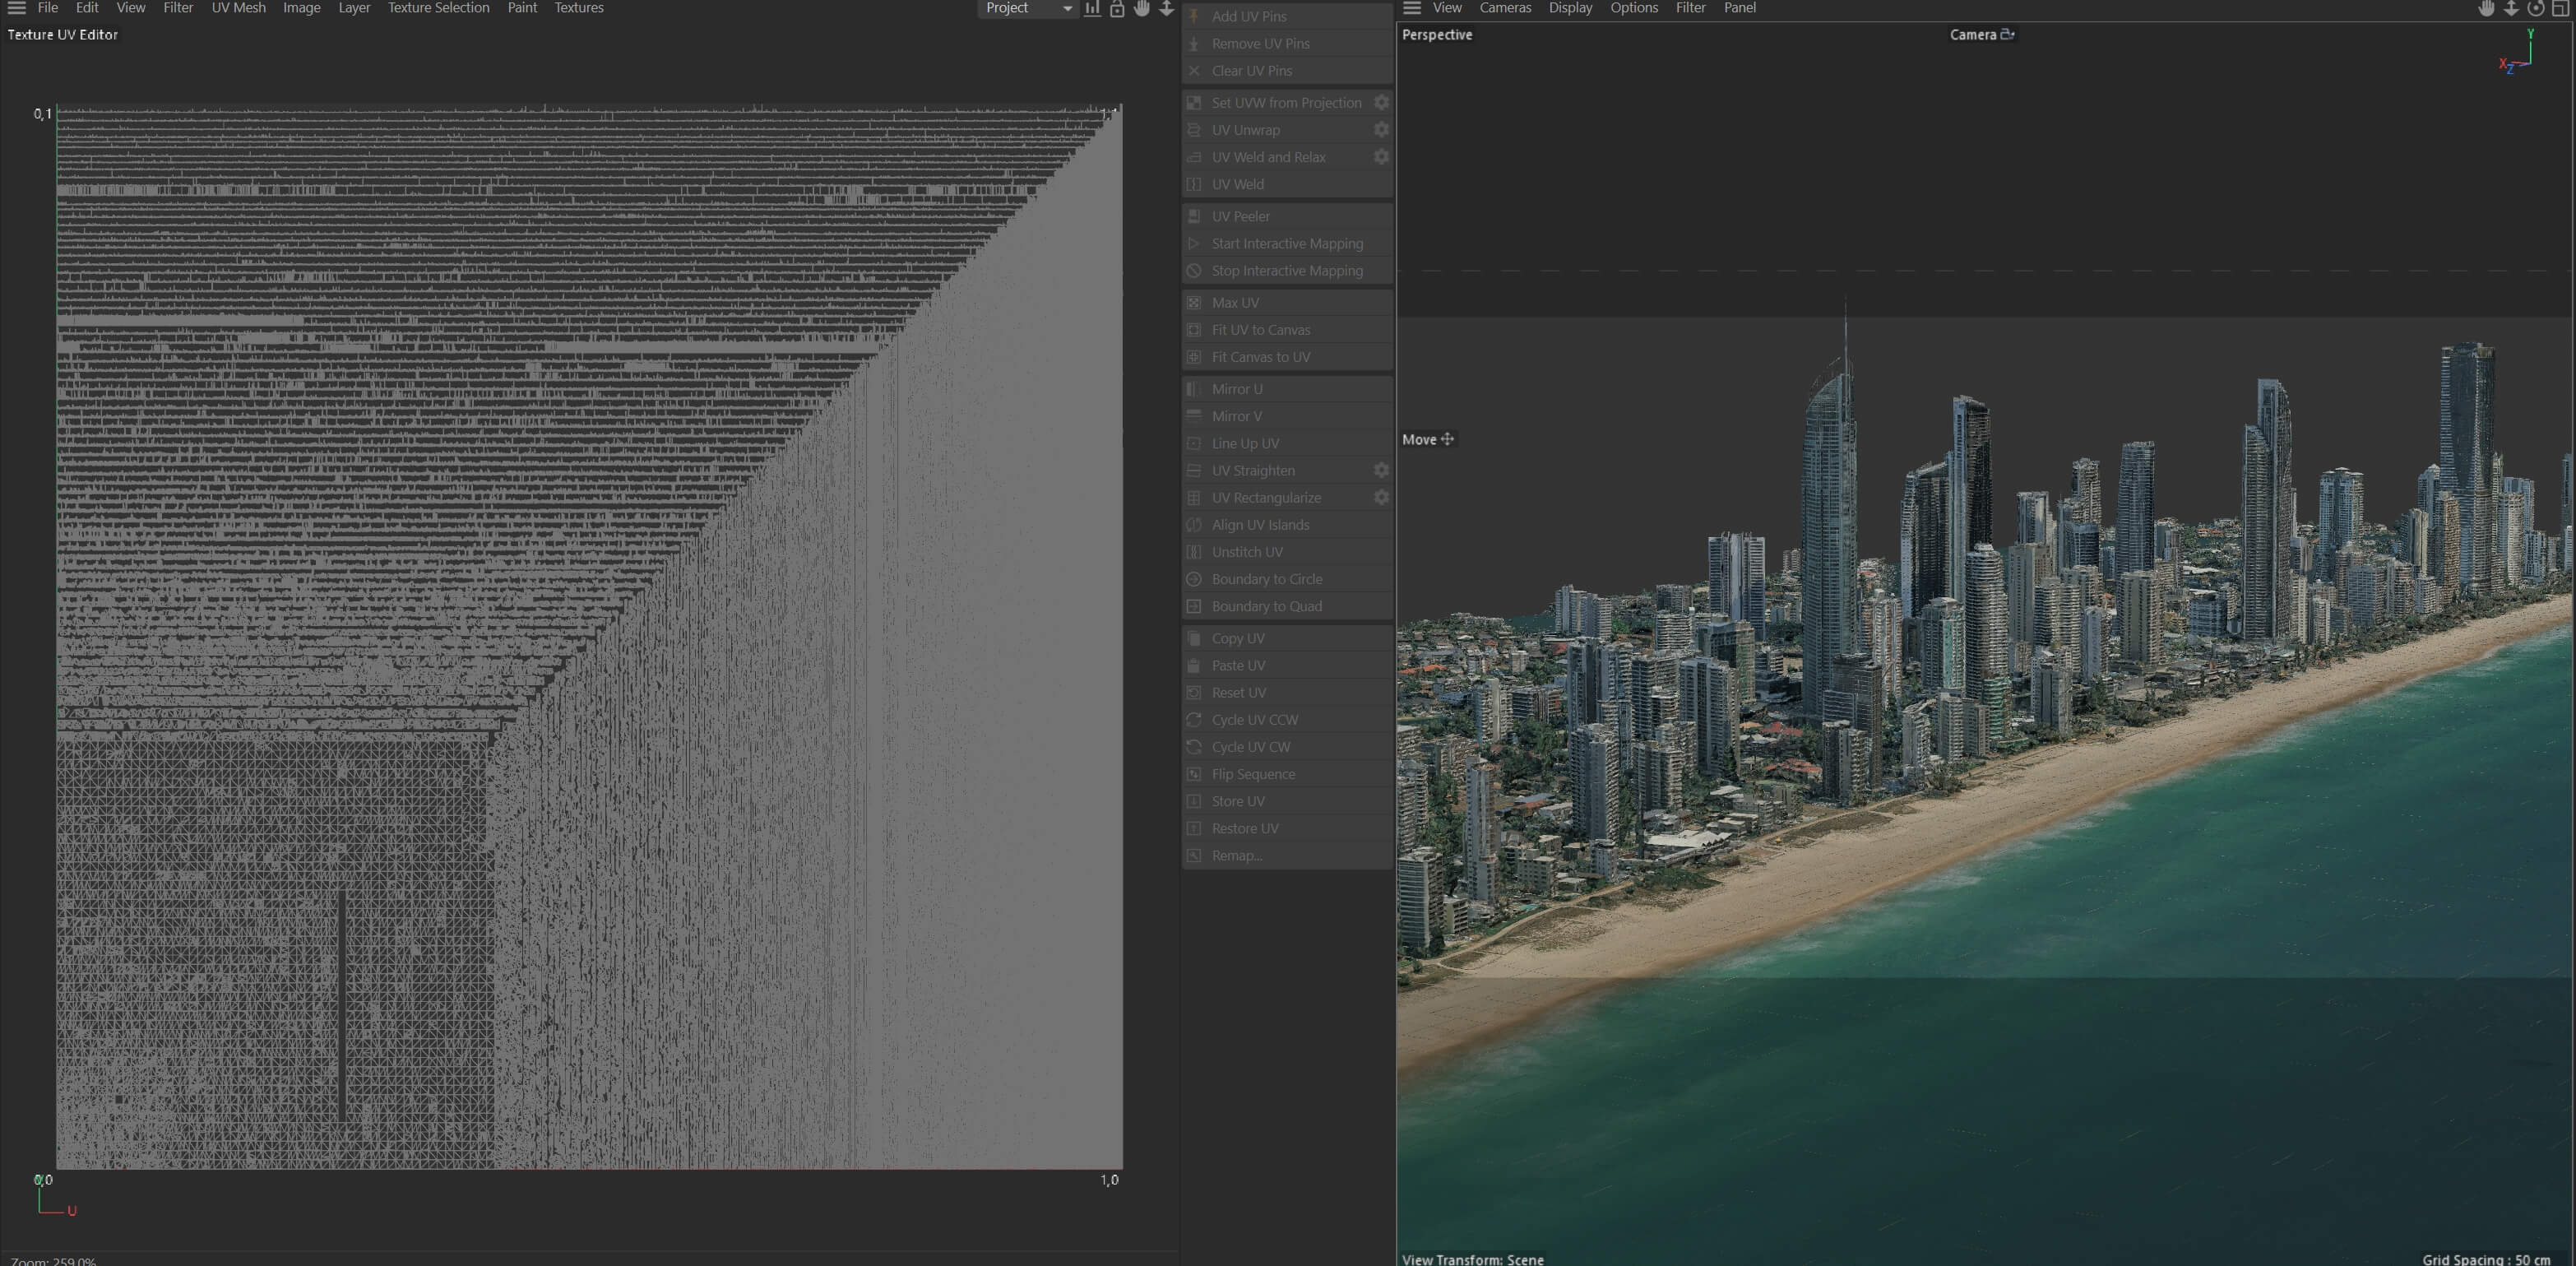Select the UV editor zoom arrows icon
This screenshot has width=2576, height=1266.
tap(1166, 8)
